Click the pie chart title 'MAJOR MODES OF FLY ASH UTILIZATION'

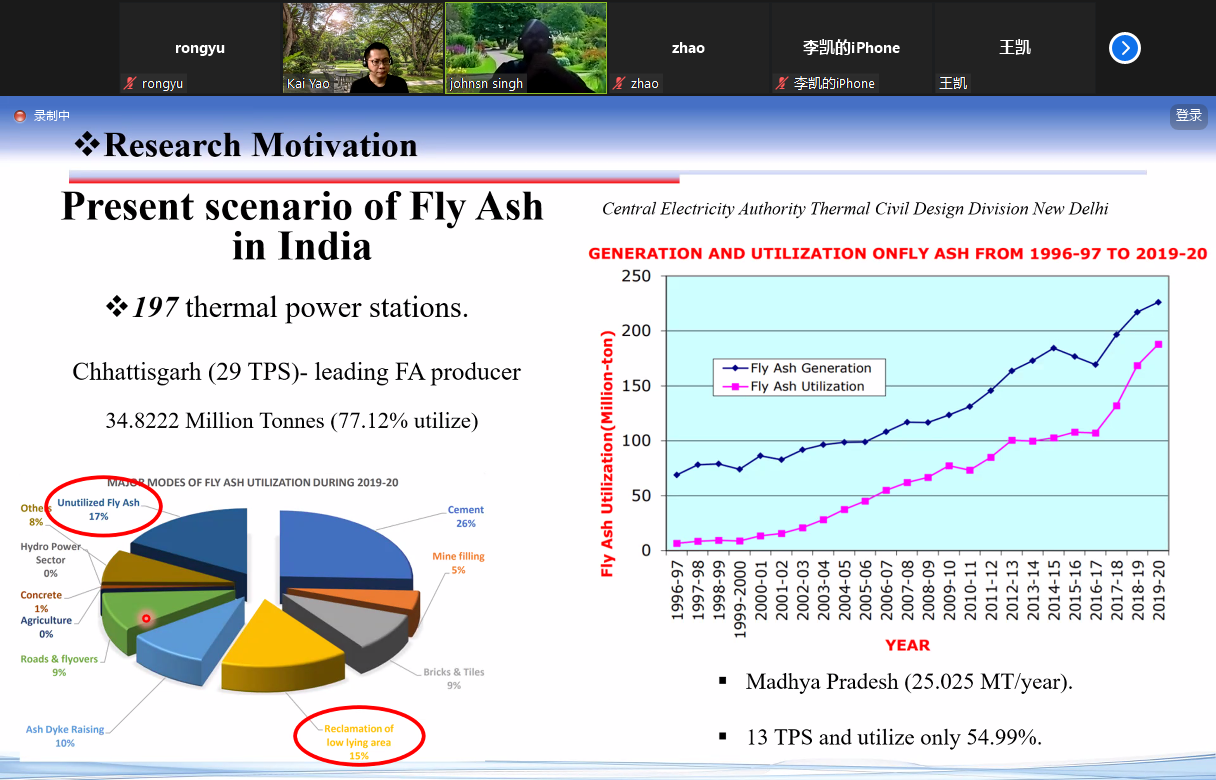[252, 483]
